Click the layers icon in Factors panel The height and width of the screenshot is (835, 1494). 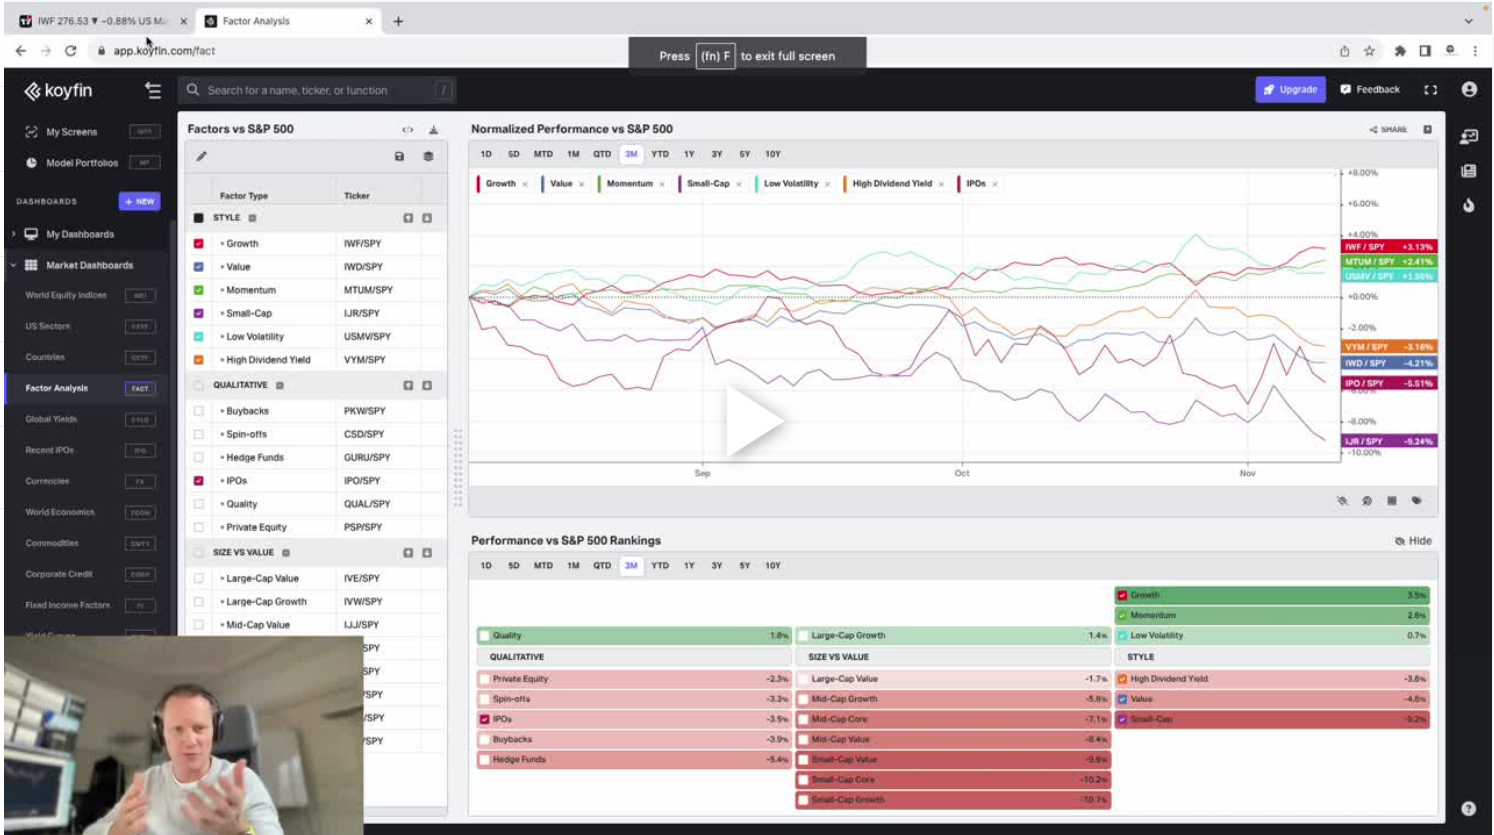pyautogui.click(x=428, y=156)
